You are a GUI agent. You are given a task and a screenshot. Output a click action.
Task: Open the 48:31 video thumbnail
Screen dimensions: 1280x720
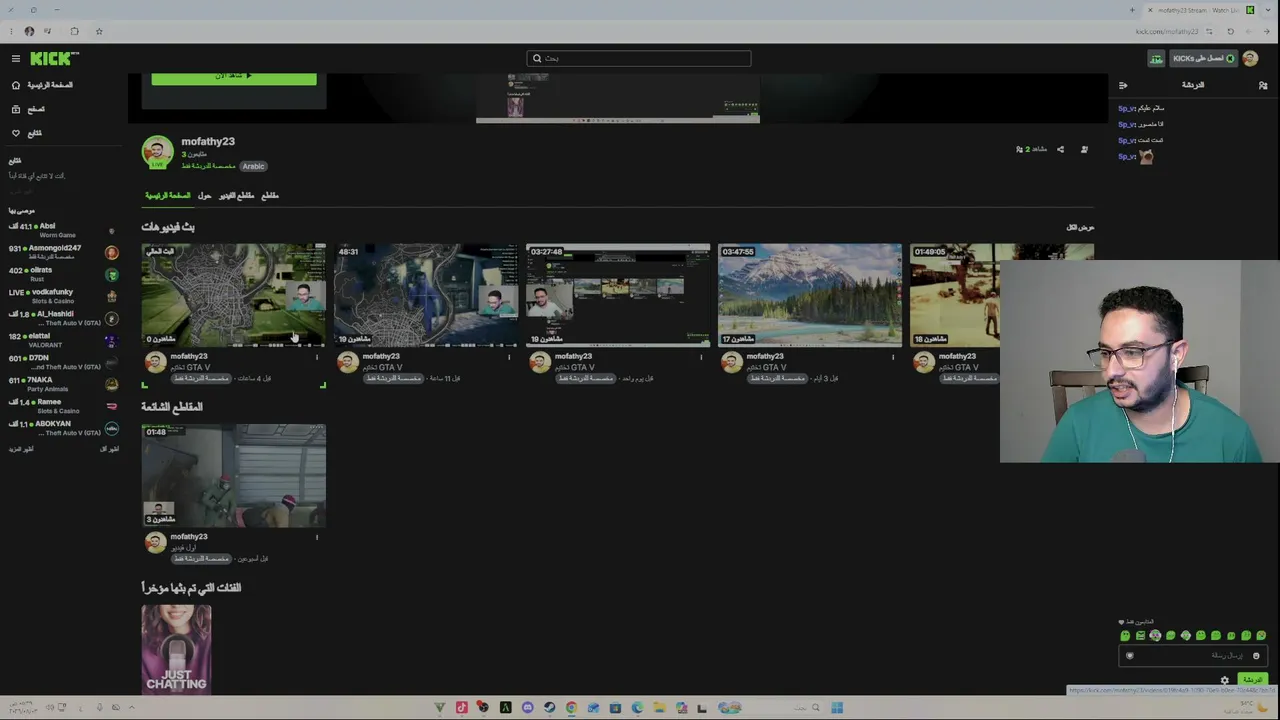click(426, 295)
